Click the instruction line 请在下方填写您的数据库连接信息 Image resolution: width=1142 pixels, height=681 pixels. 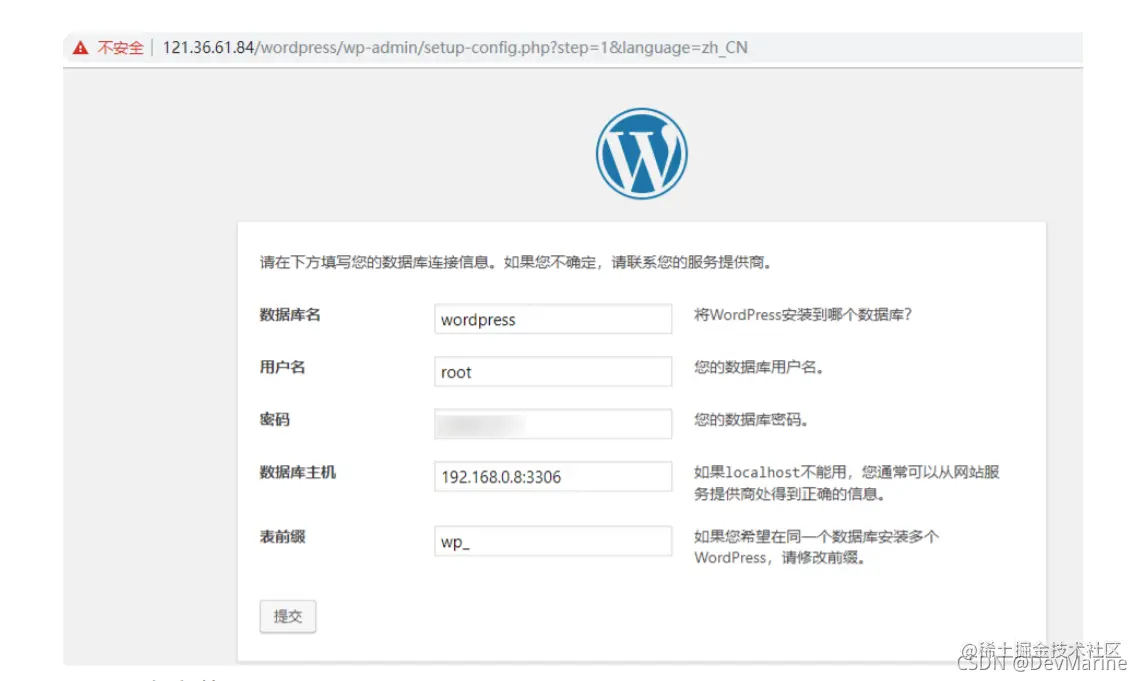(516, 262)
